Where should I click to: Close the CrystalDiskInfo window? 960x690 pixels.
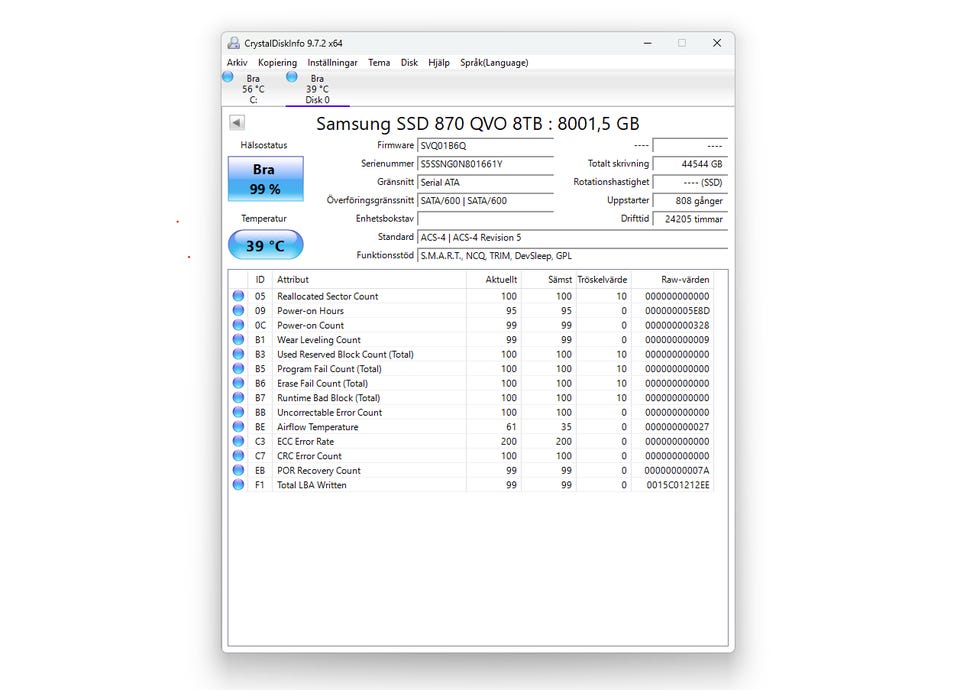pyautogui.click(x=717, y=43)
